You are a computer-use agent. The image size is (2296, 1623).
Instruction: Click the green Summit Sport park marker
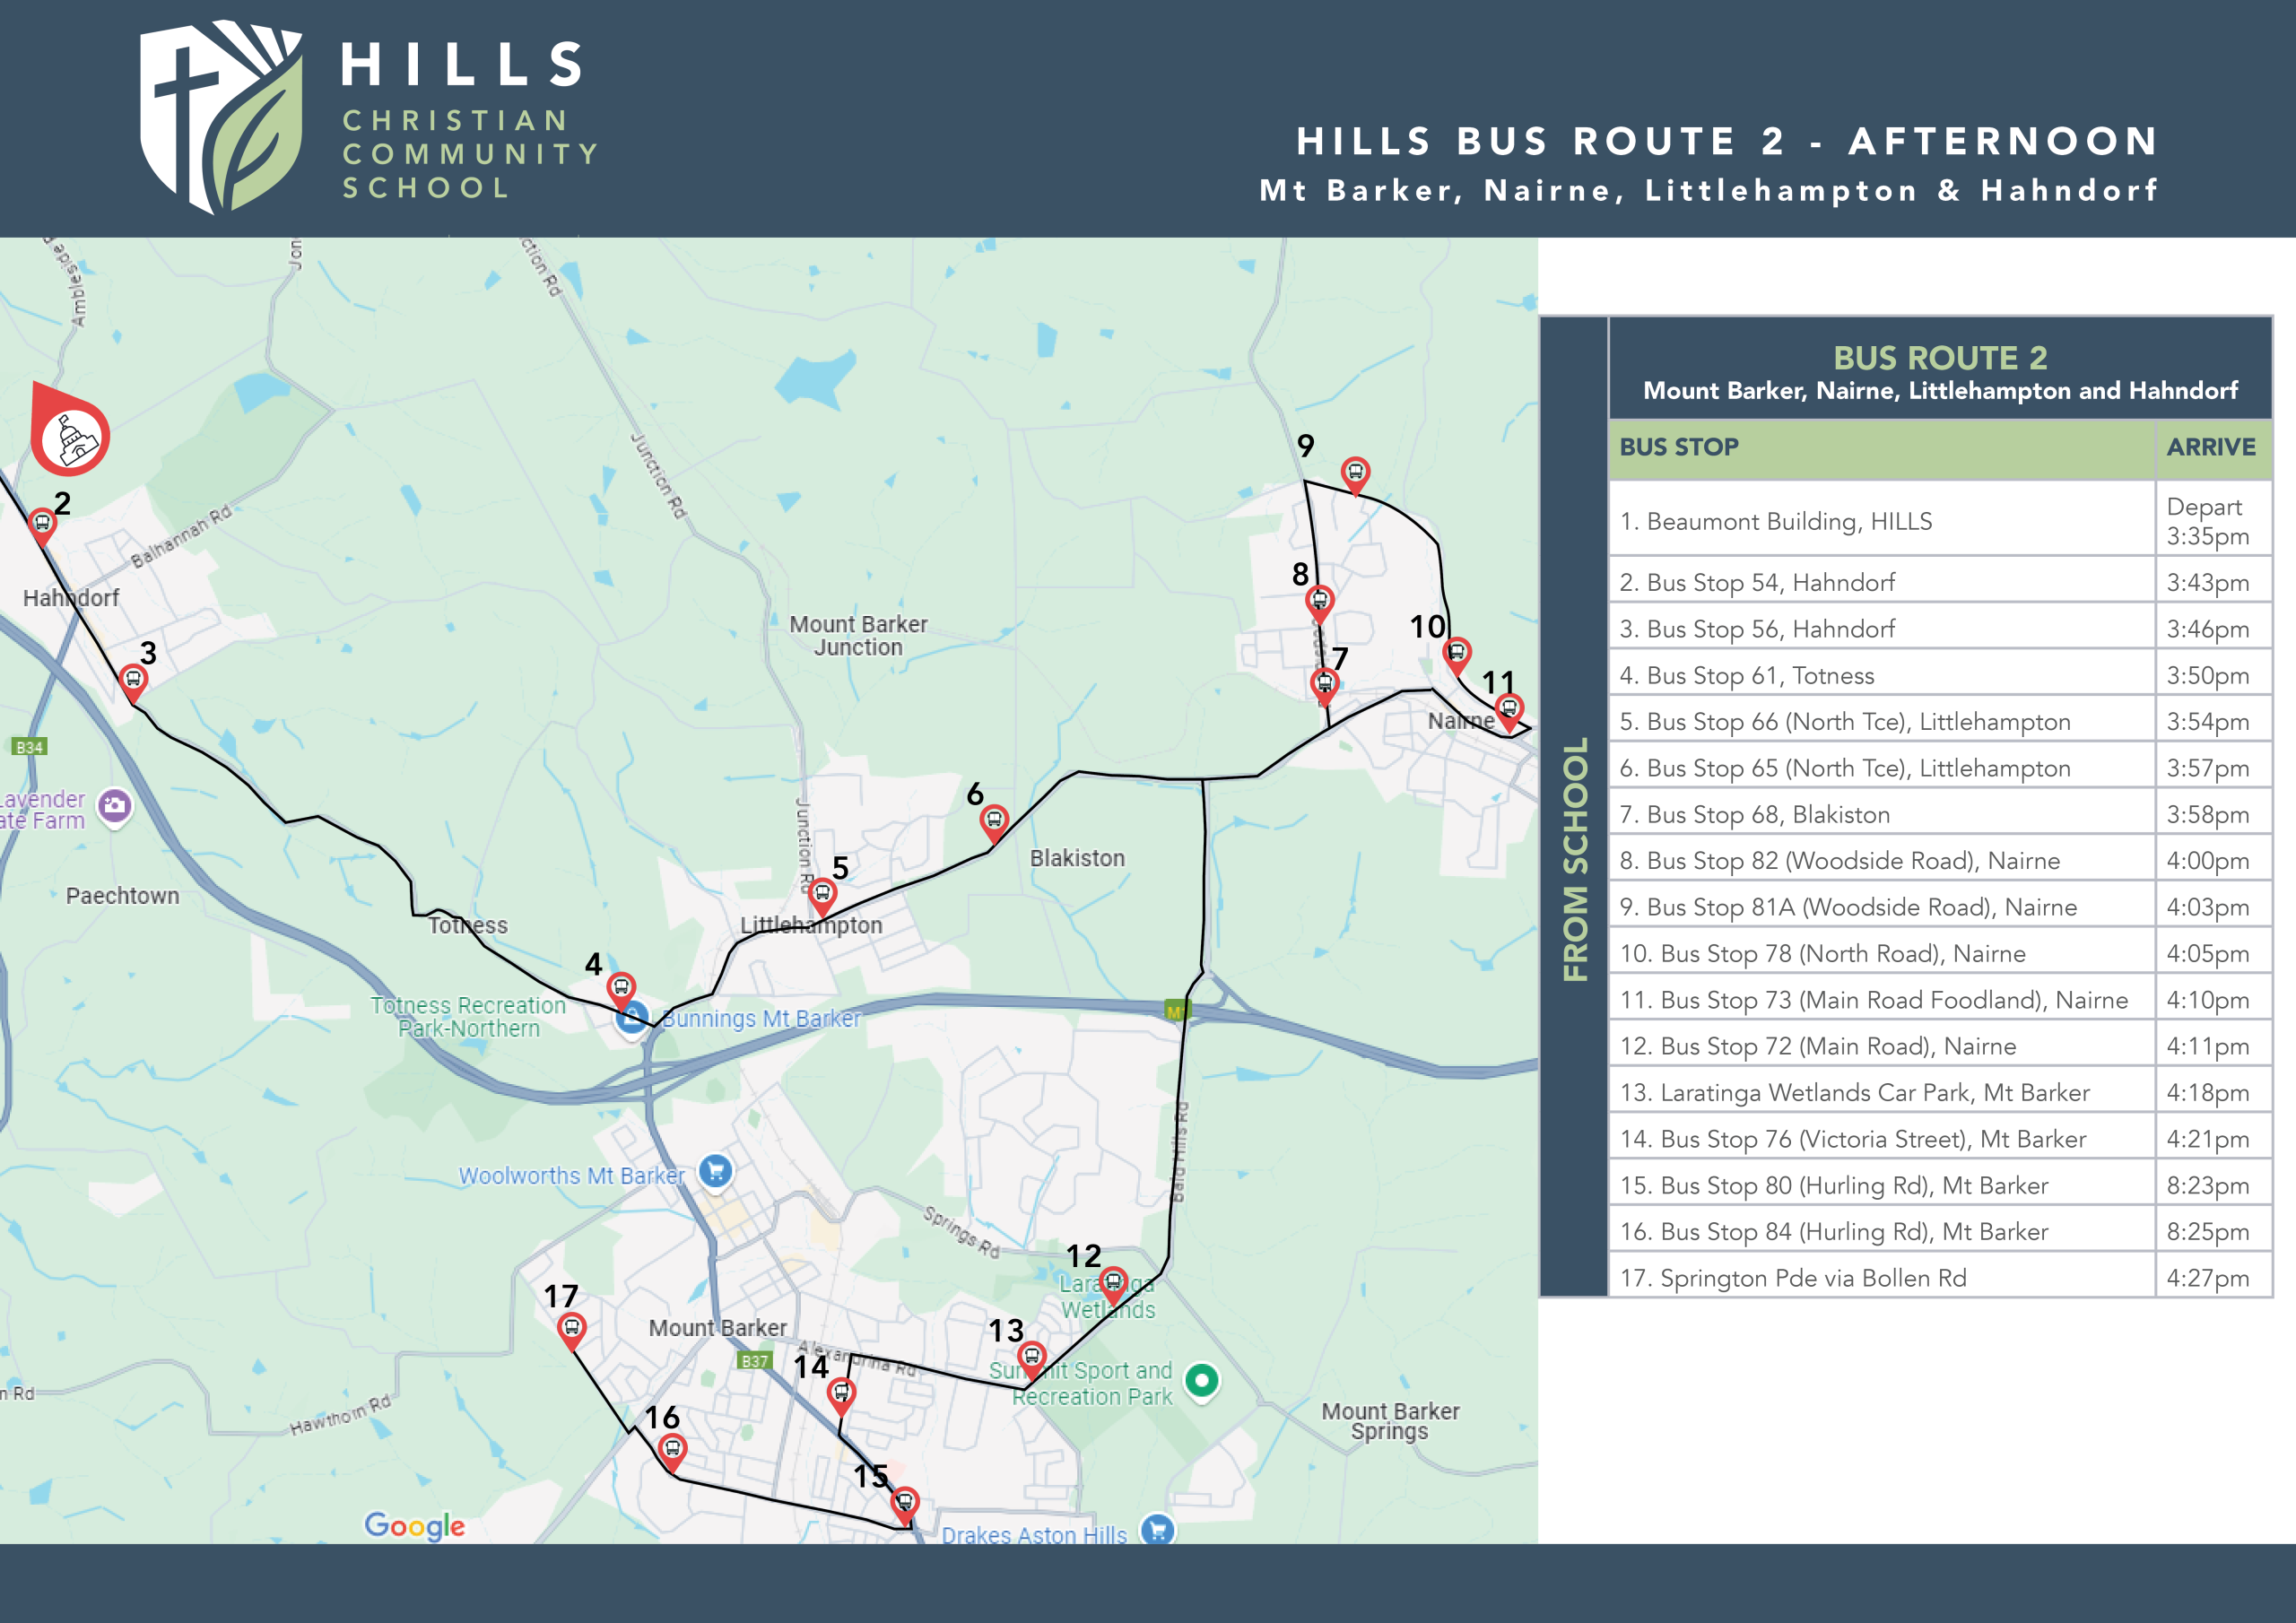point(1202,1382)
